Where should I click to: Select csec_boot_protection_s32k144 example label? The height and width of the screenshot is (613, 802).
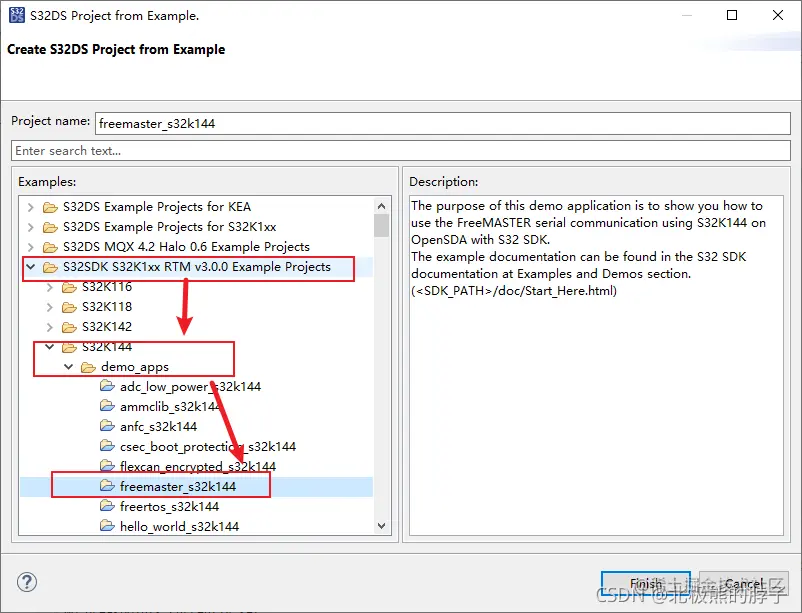pos(208,446)
